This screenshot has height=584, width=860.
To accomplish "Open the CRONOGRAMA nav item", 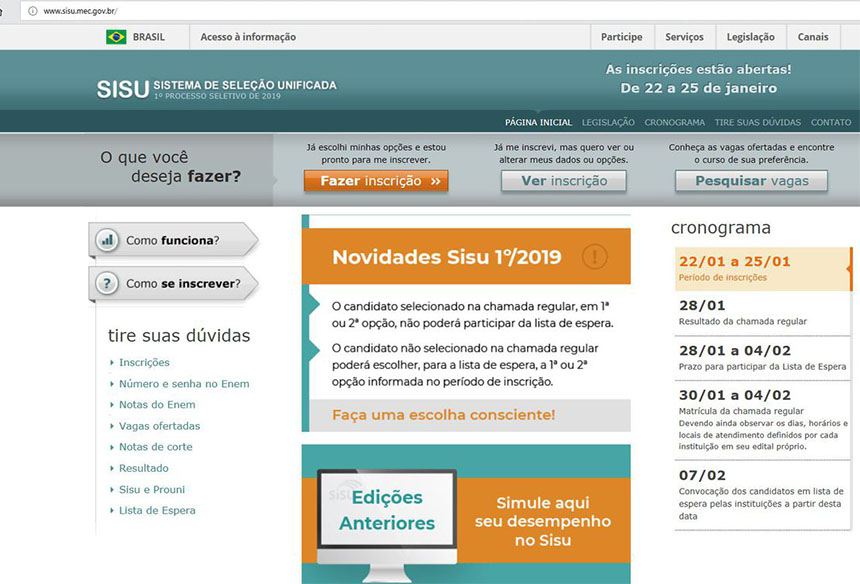I will [x=674, y=122].
